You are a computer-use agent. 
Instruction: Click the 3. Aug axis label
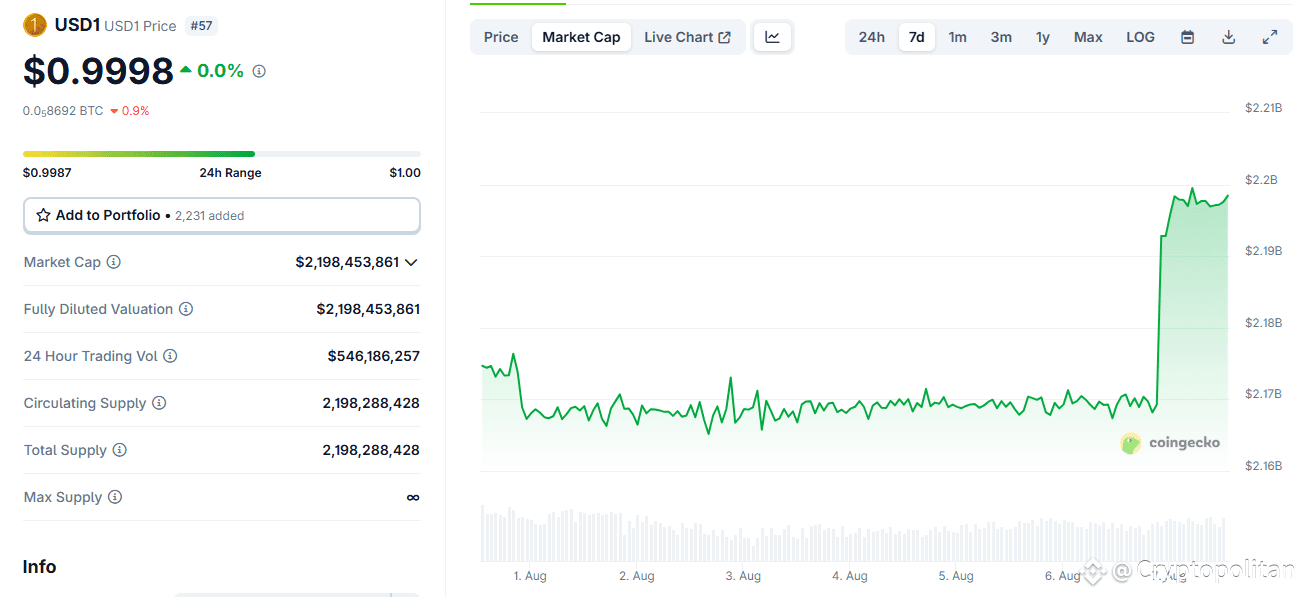[x=743, y=576]
